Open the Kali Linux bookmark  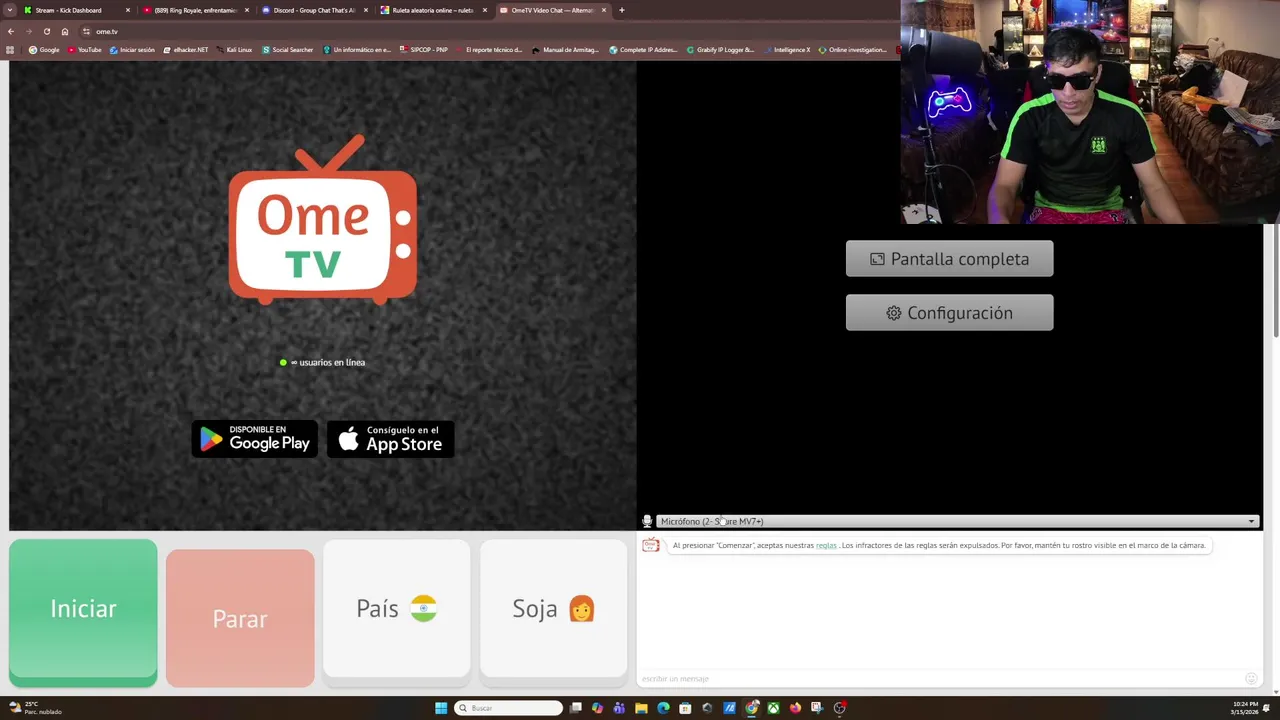(x=235, y=49)
